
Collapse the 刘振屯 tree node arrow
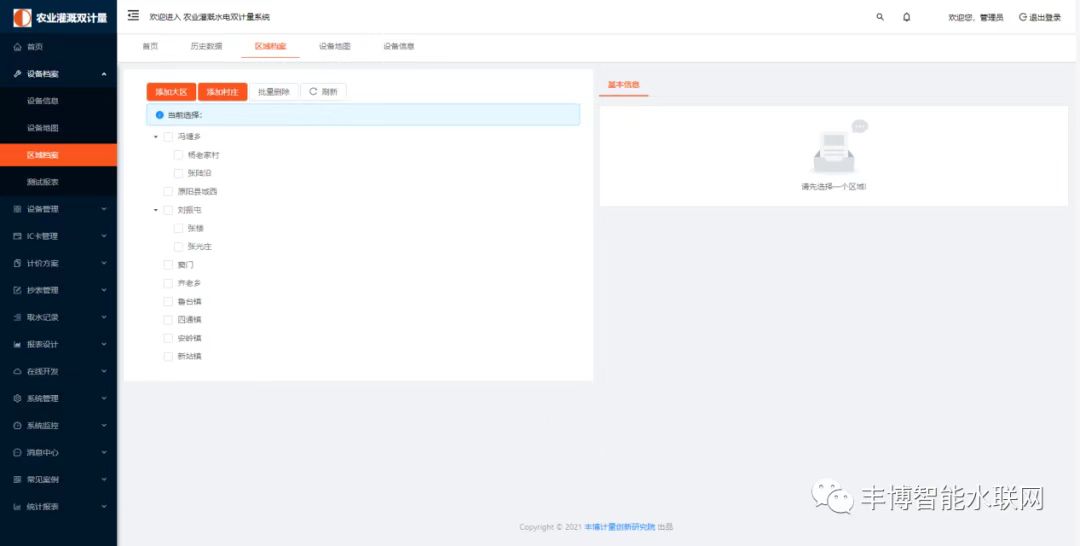(156, 210)
